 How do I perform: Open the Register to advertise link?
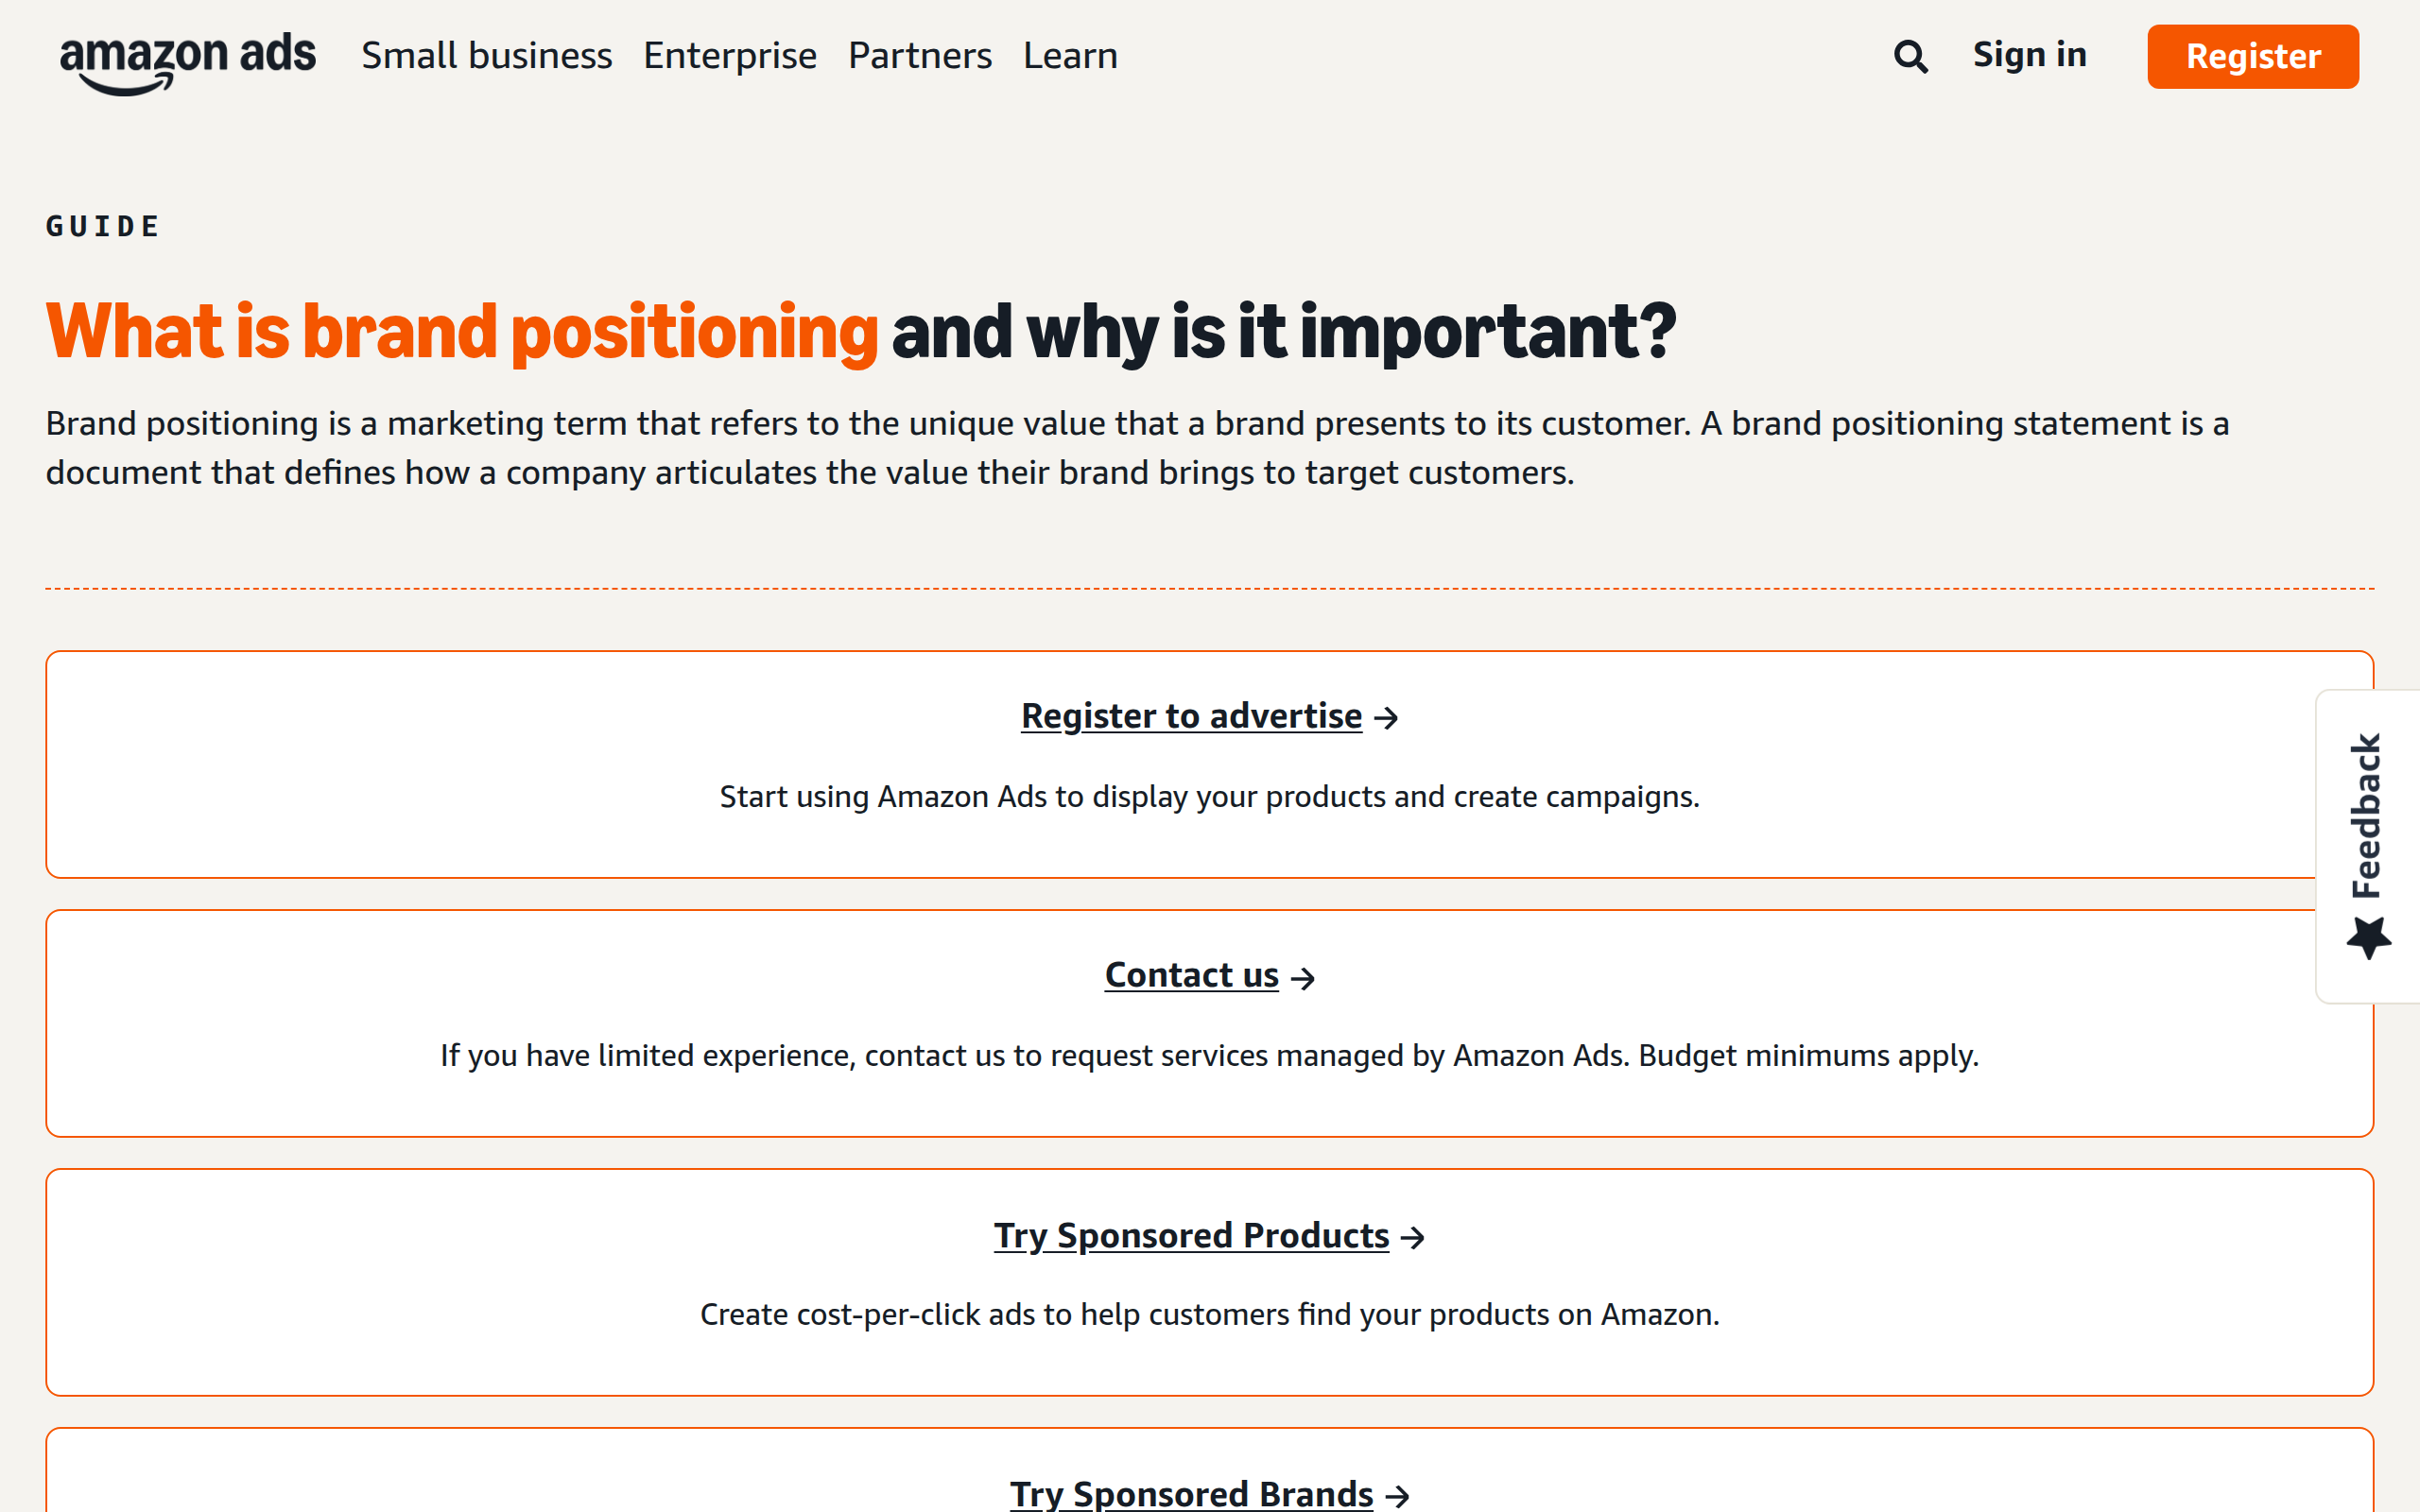(x=1191, y=716)
